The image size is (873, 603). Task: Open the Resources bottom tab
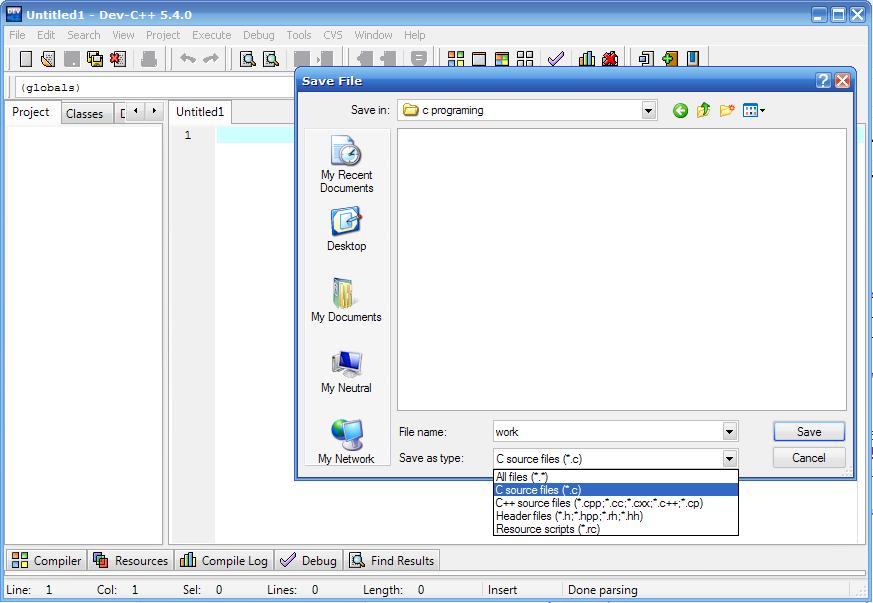131,560
